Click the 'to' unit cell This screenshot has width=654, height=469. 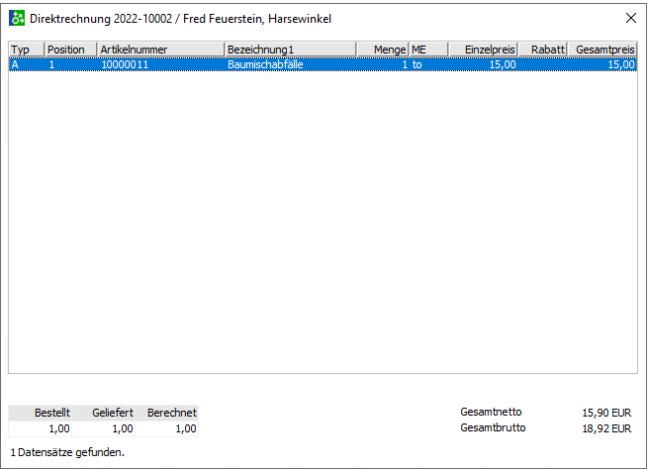click(x=417, y=65)
